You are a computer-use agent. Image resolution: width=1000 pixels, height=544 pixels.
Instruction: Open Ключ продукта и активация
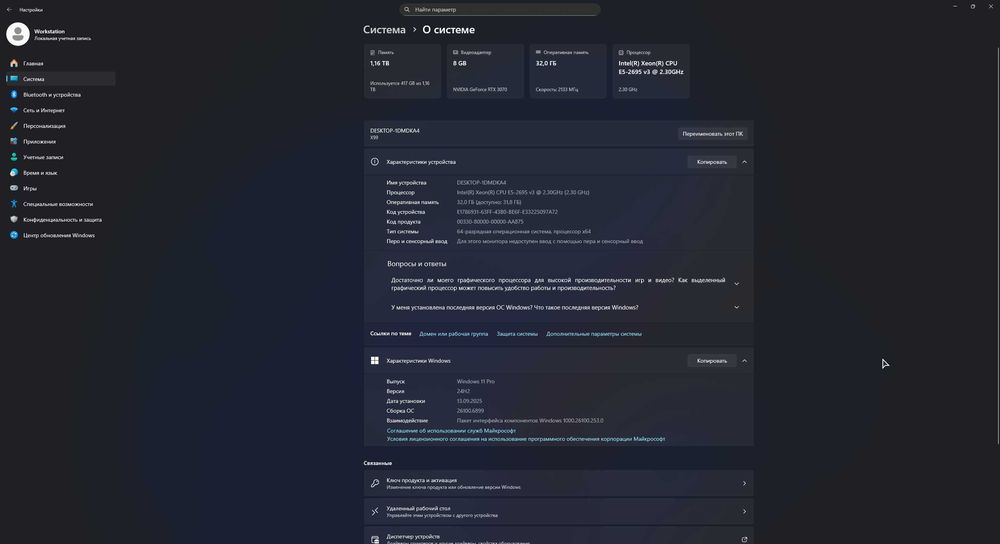click(x=559, y=483)
